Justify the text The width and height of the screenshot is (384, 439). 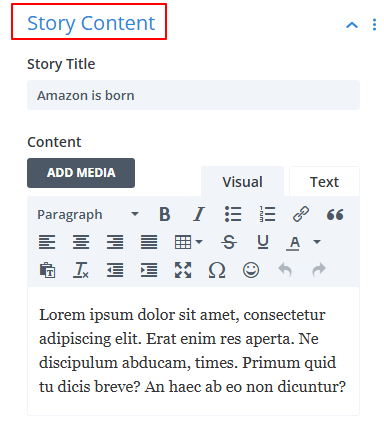(x=149, y=242)
